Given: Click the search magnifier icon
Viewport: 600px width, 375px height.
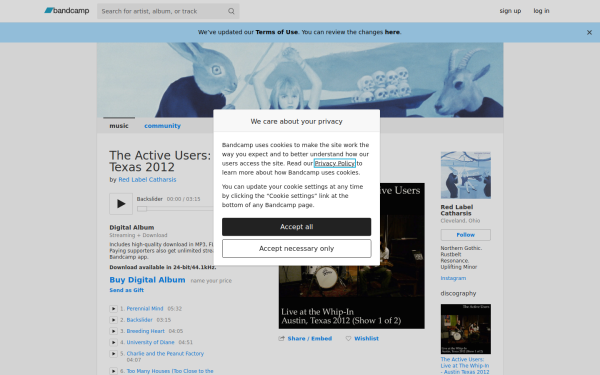Looking at the screenshot, I should 231,11.
